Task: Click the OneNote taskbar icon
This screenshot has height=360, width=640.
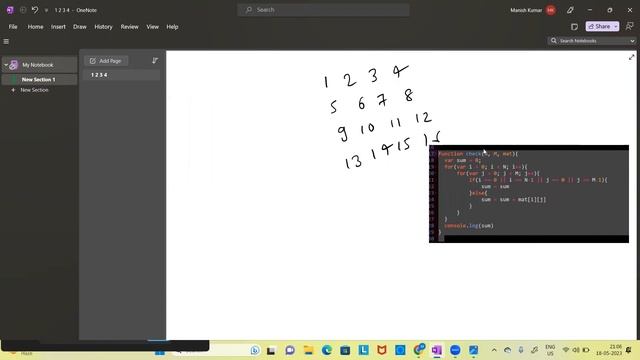Action: (437, 350)
